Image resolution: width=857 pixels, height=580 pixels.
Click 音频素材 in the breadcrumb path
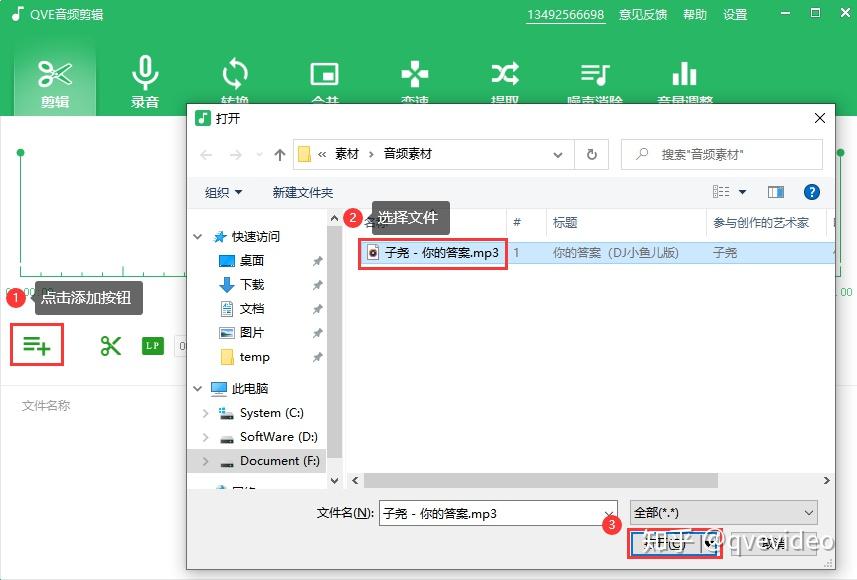coord(408,155)
